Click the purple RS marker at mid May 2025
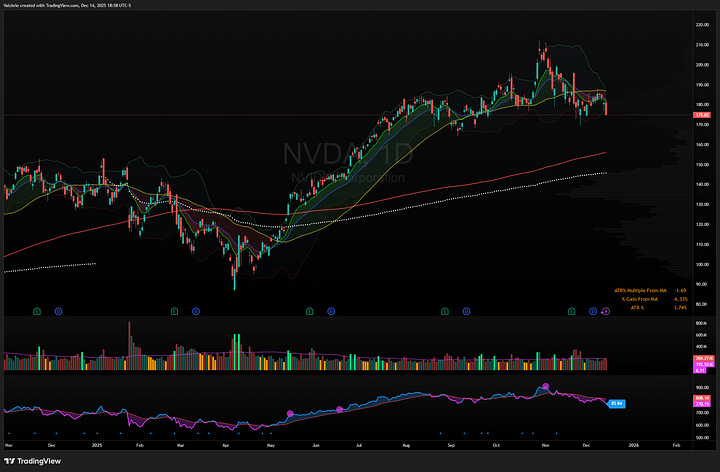The height and width of the screenshot is (472, 720). pyautogui.click(x=290, y=414)
